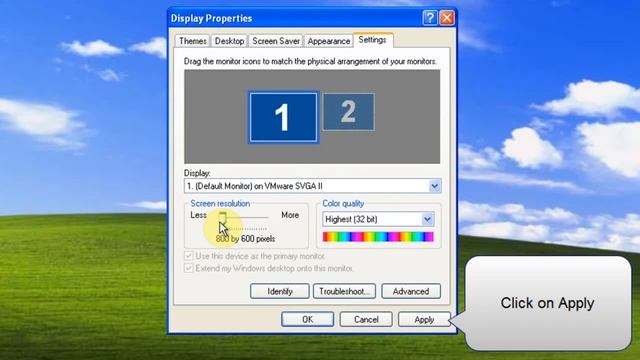The height and width of the screenshot is (360, 640).
Task: Click the 'More' label by resolution slider
Action: click(290, 215)
